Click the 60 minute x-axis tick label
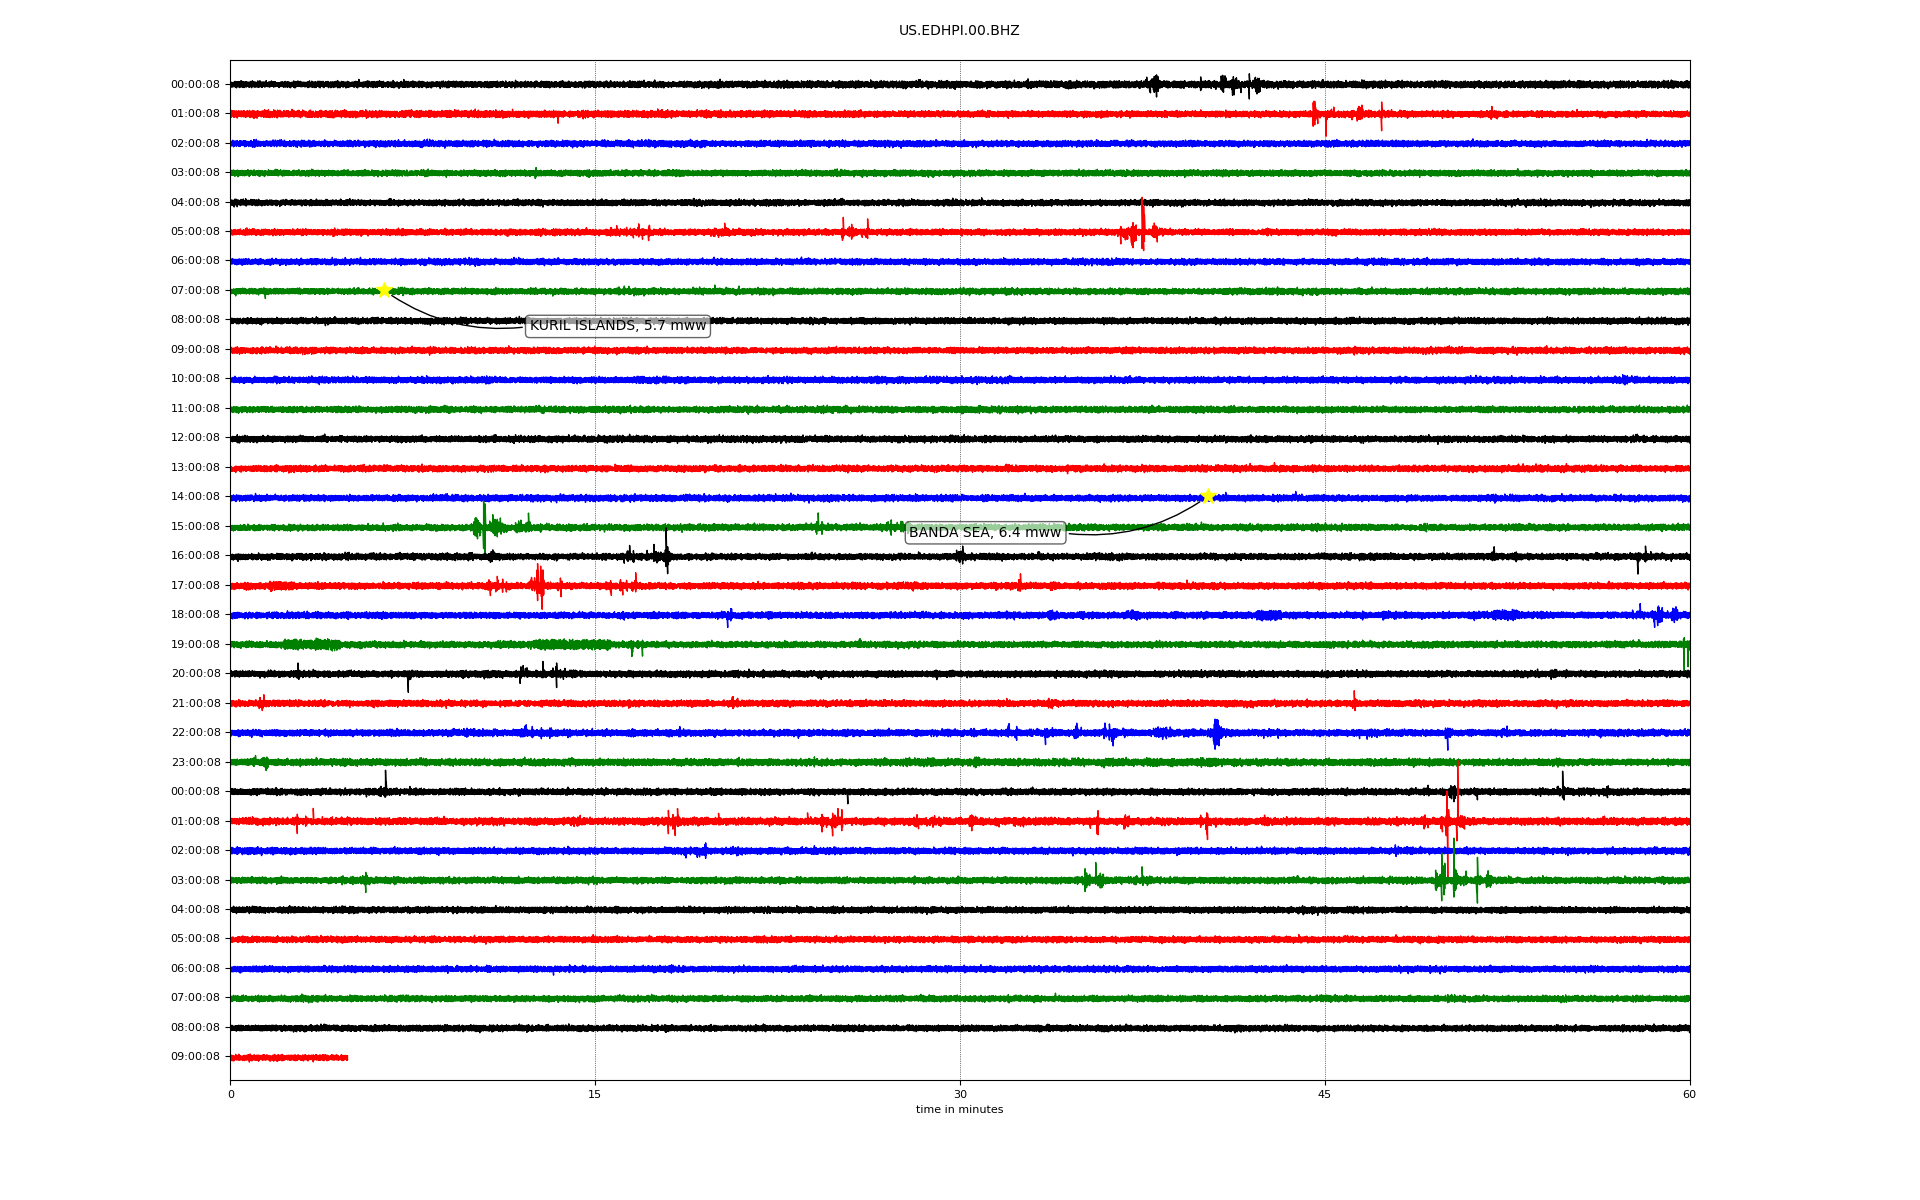This screenshot has width=1920, height=1200. pos(1689,1094)
